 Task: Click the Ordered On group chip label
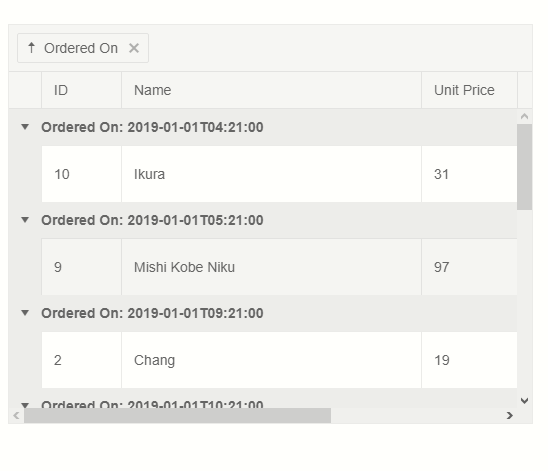[81, 48]
